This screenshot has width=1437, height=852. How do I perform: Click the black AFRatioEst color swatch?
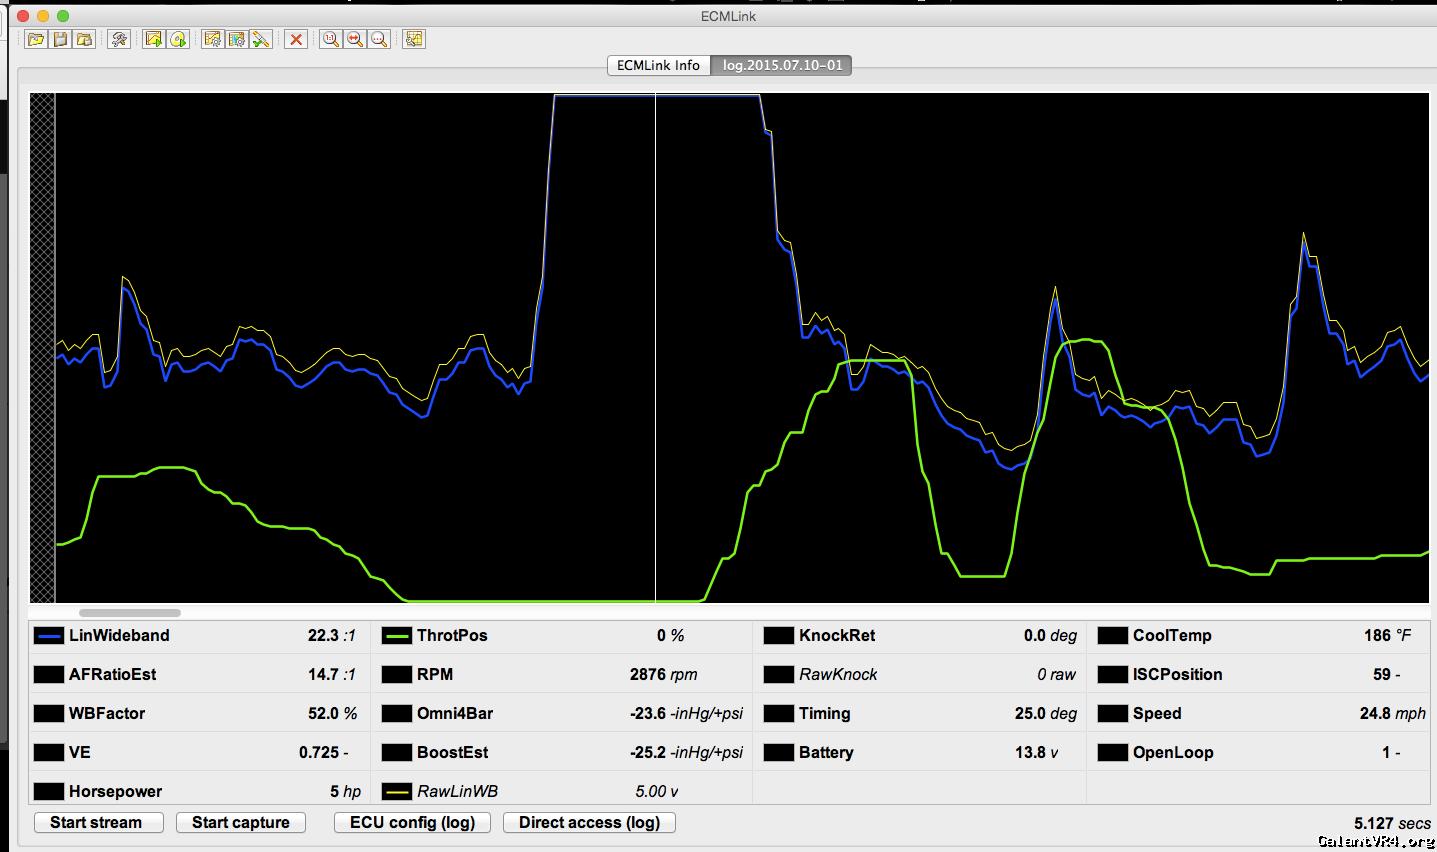(49, 674)
